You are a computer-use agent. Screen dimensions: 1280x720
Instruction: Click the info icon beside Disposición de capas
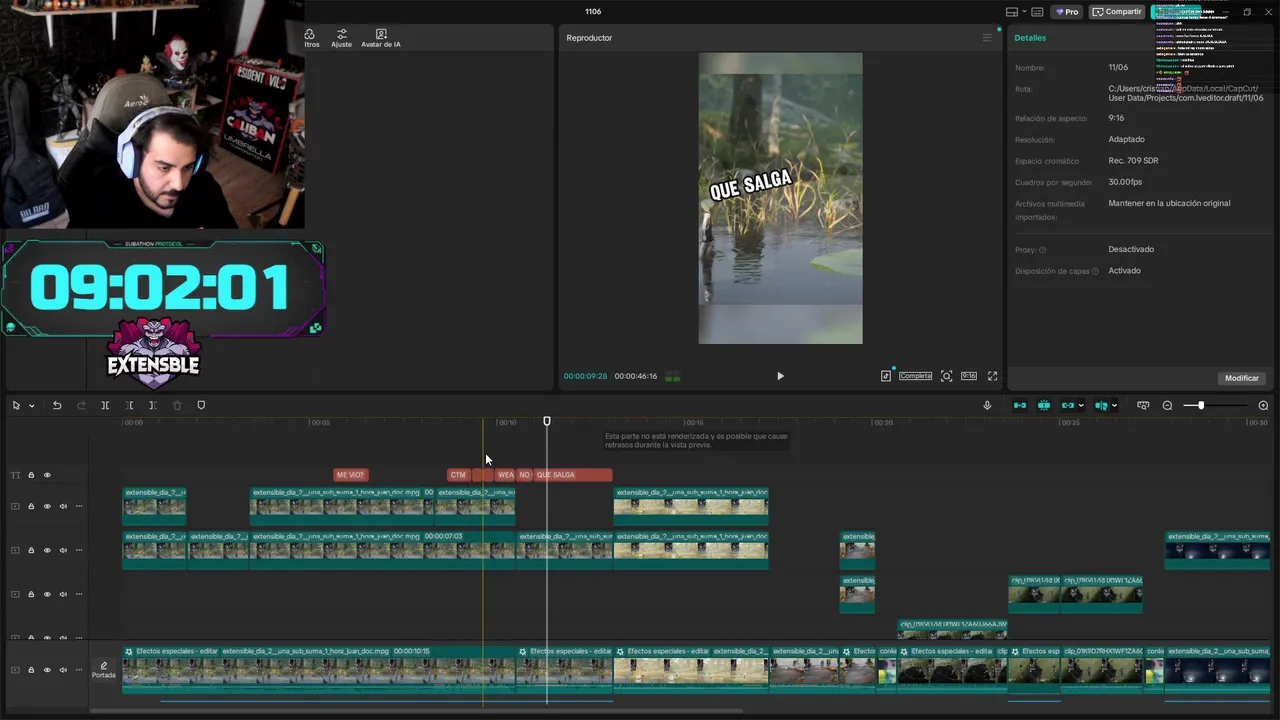pos(1095,271)
